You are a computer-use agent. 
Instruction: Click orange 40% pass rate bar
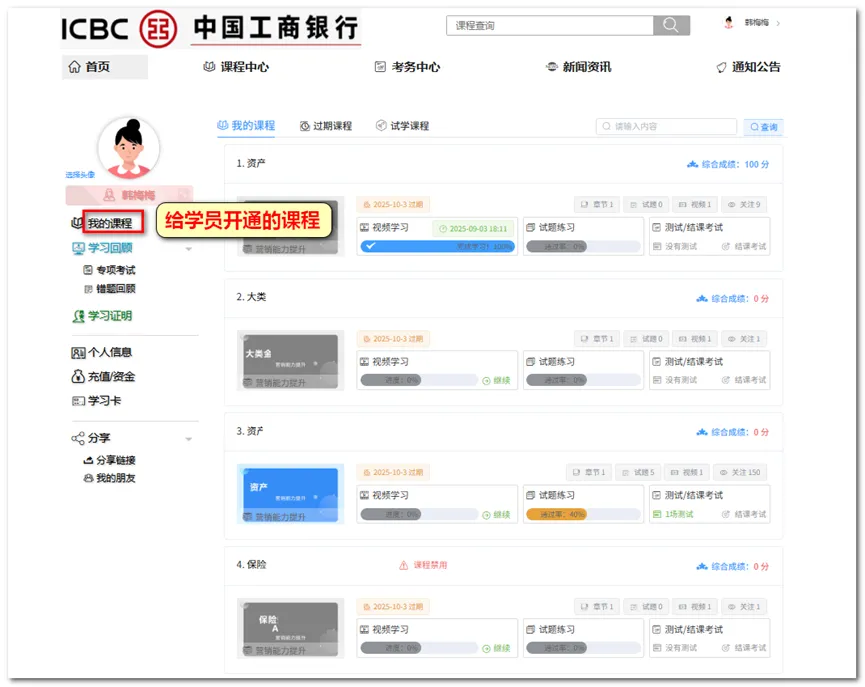click(x=557, y=514)
